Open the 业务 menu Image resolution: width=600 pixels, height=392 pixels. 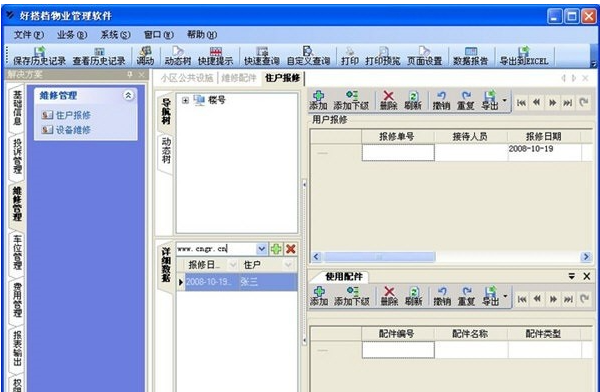click(x=72, y=35)
